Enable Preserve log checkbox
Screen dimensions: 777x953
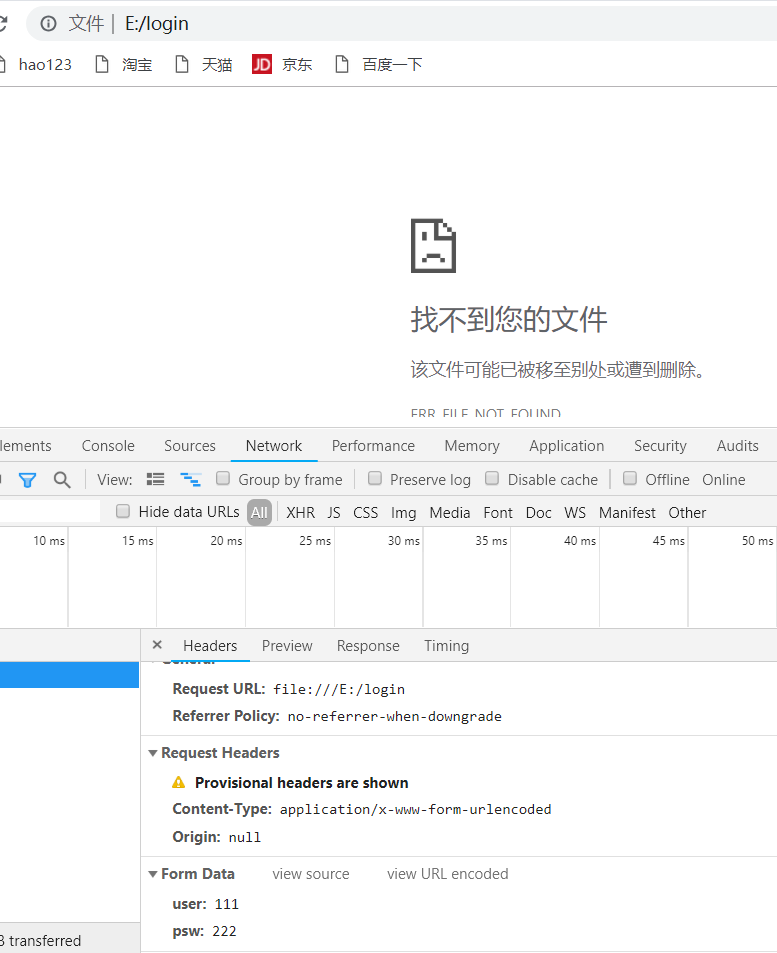point(375,478)
